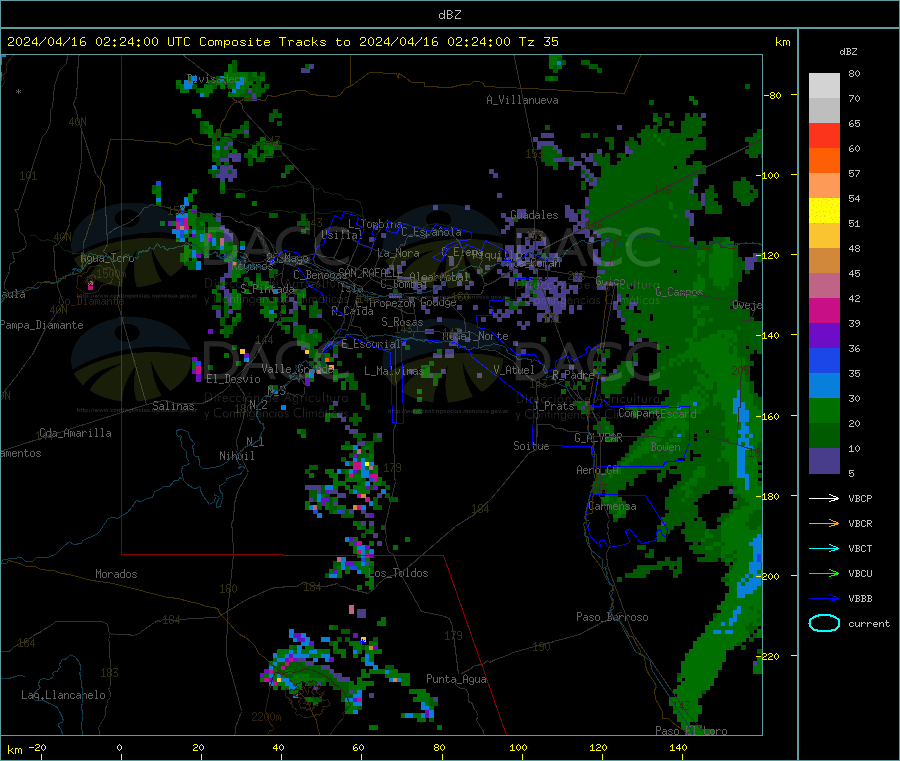This screenshot has width=900, height=761.
Task: Select the gold 51 dBZ legend swatch
Action: pos(824,236)
